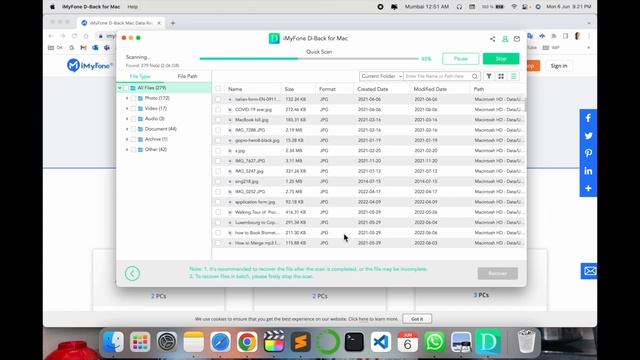Screen dimensions: 640x360
Task: Open the Apple menu
Action: pyautogui.click(x=52, y=7)
